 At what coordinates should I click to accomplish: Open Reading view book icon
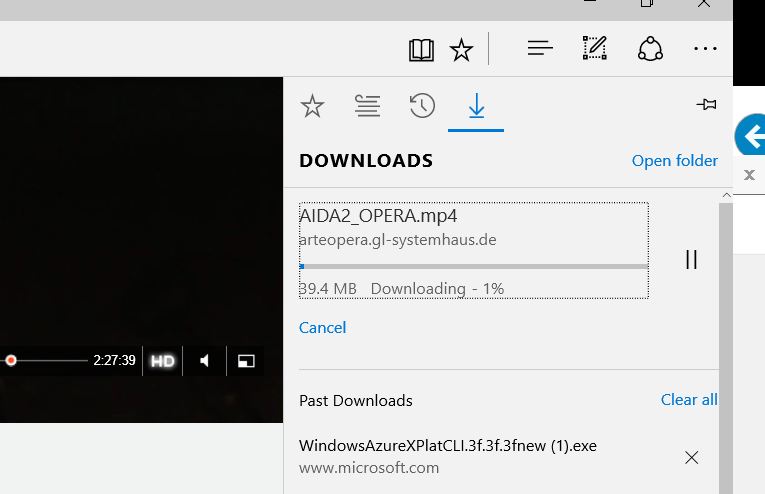(421, 49)
